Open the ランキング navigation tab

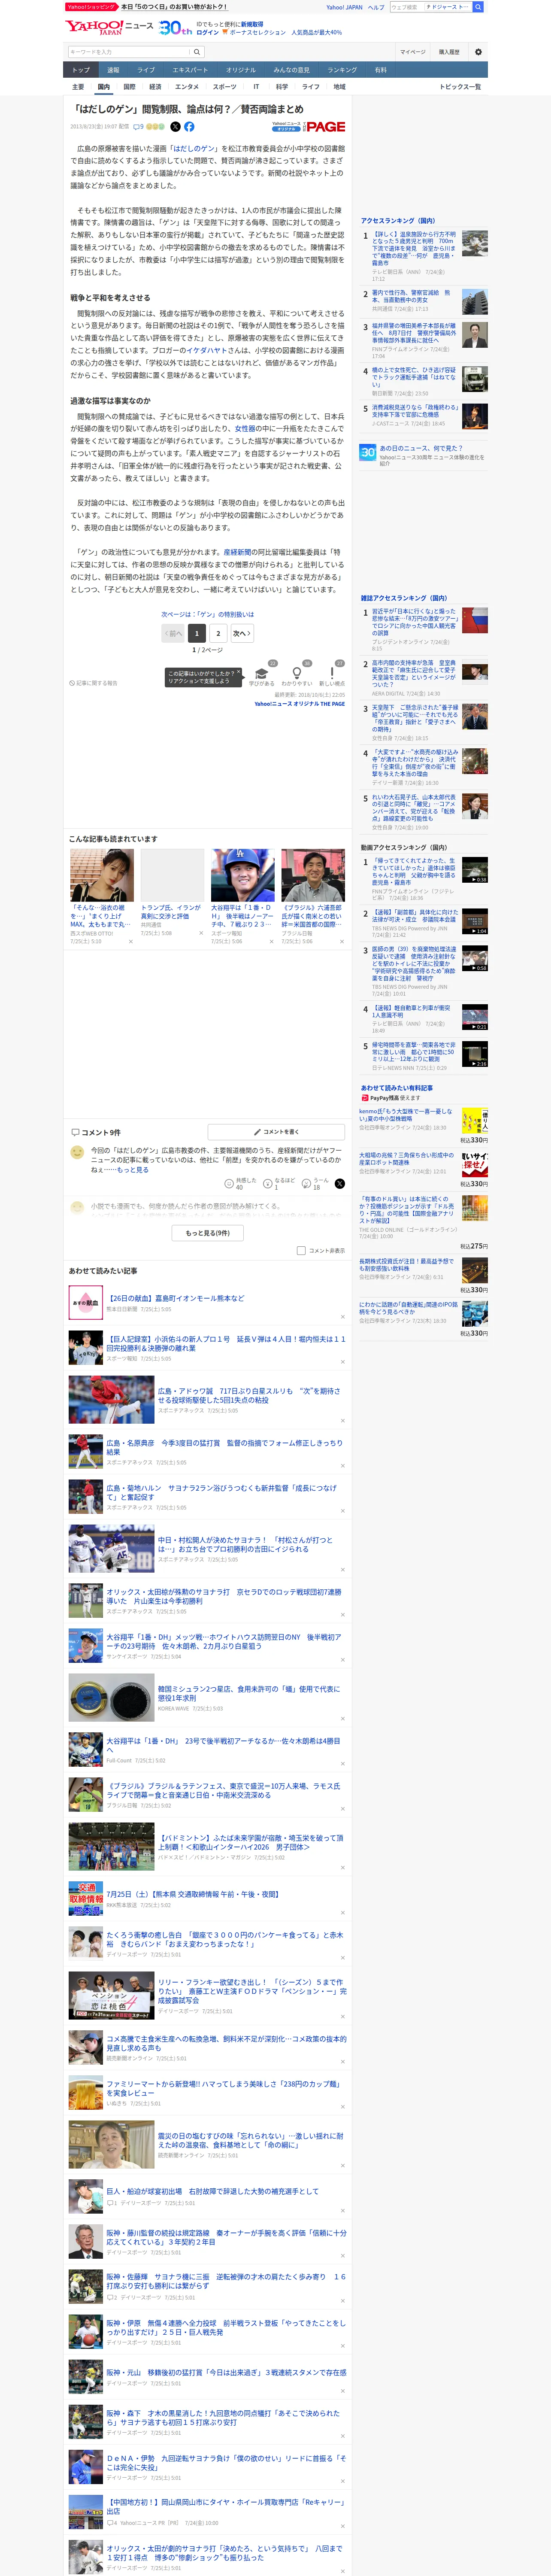point(342,70)
